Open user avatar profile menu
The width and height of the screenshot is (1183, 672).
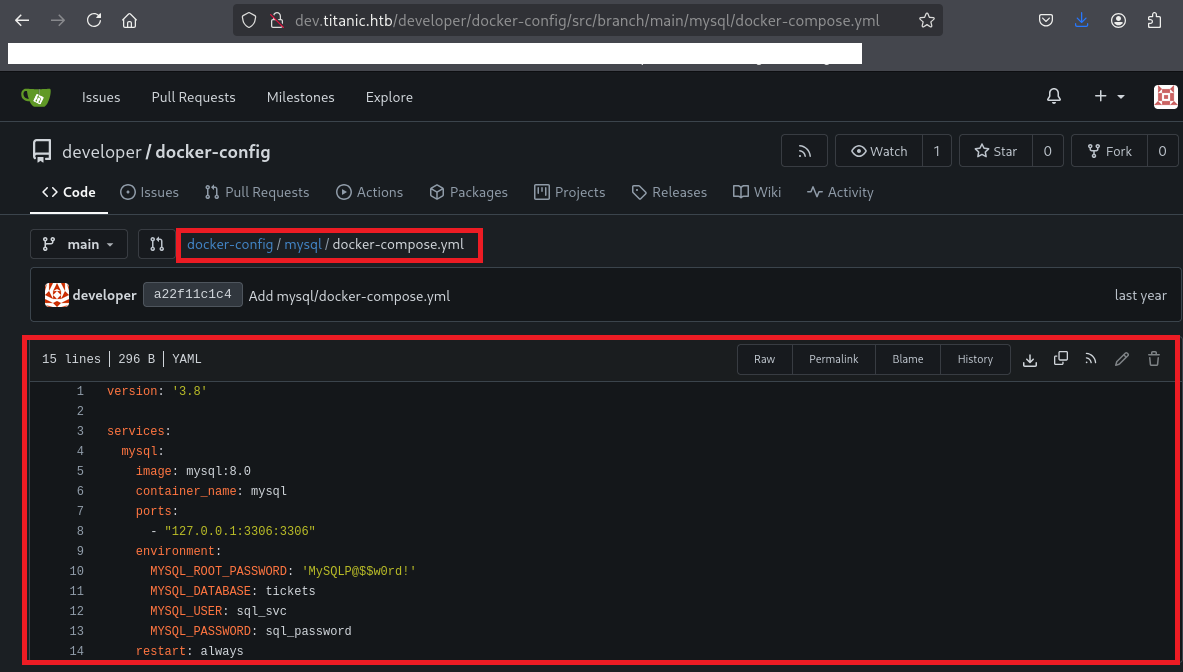[x=1165, y=97]
